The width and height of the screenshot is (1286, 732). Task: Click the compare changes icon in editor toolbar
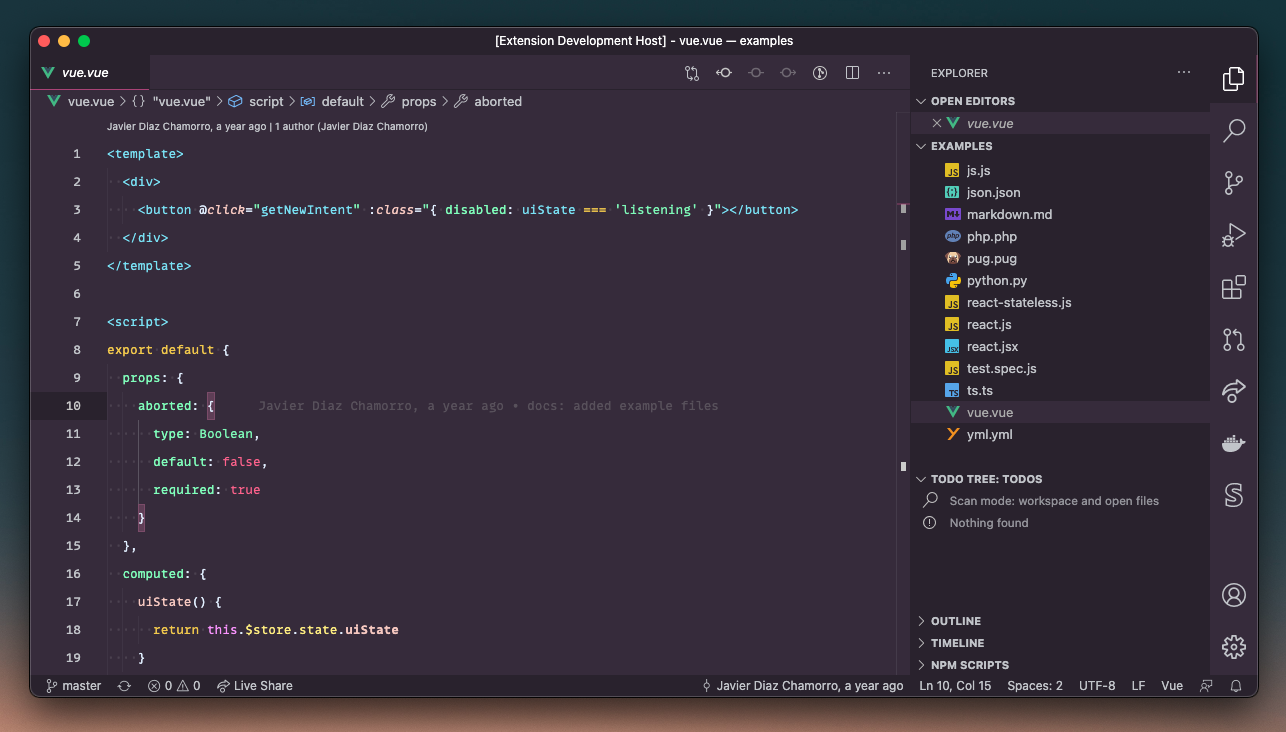tap(692, 73)
